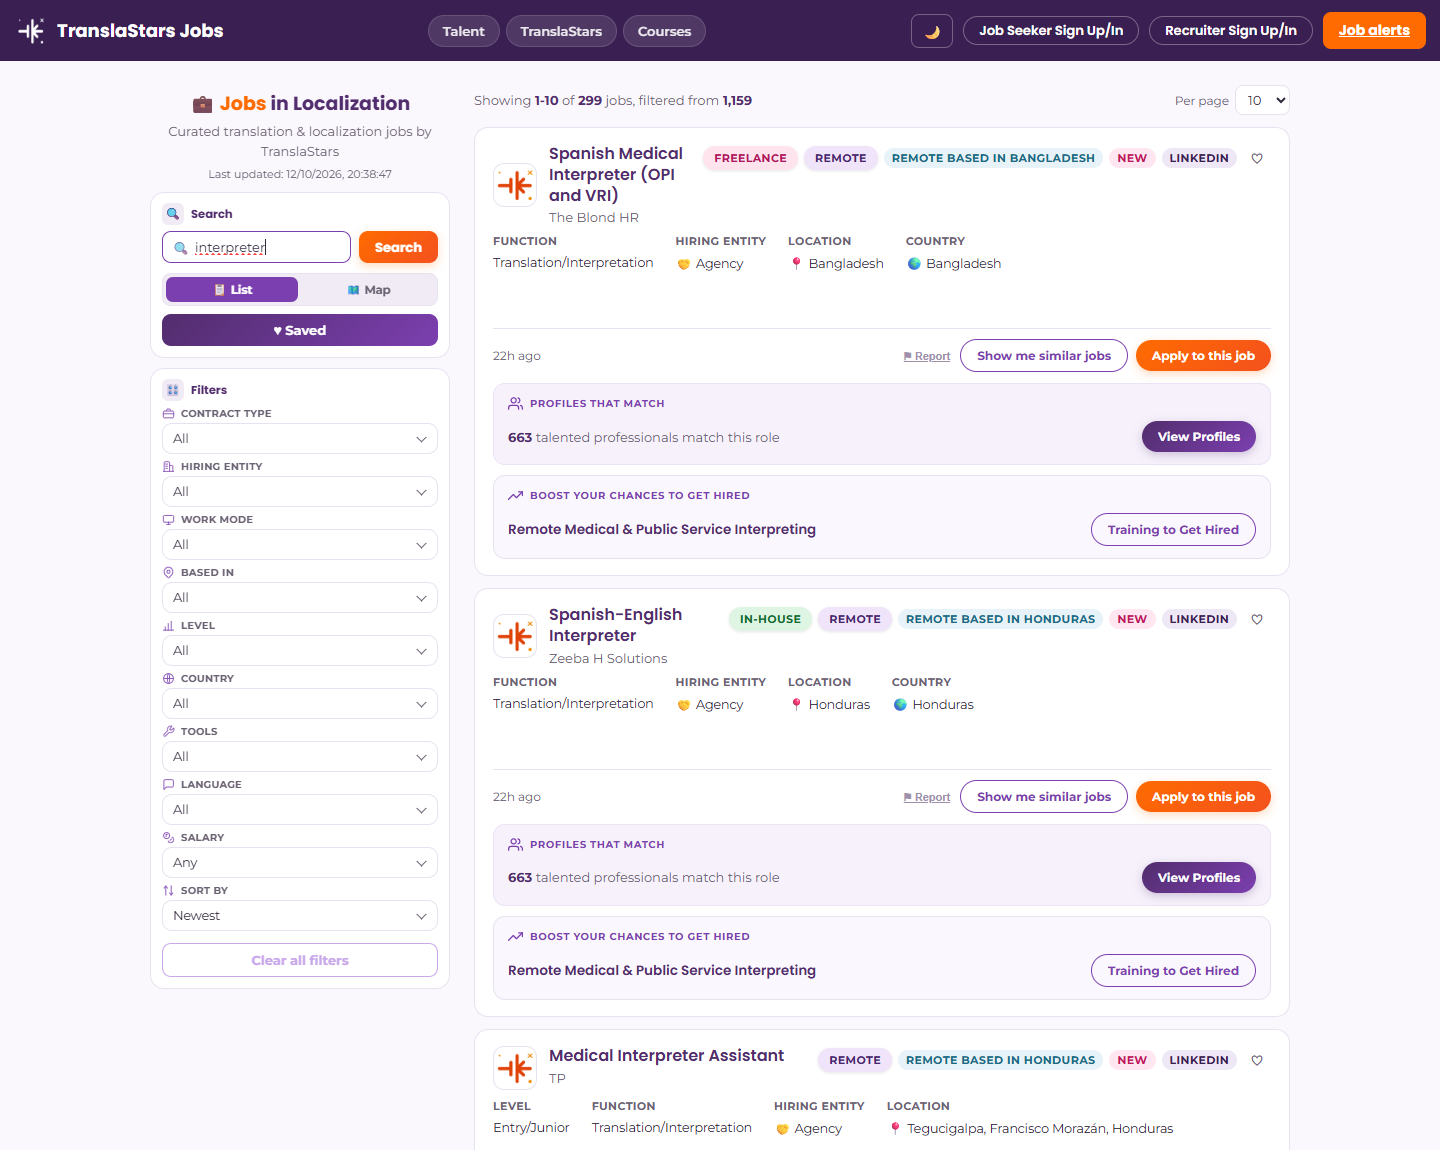The height and width of the screenshot is (1150, 1440).
Task: Open the Hiring Entity filter dropdown
Action: coord(300,492)
